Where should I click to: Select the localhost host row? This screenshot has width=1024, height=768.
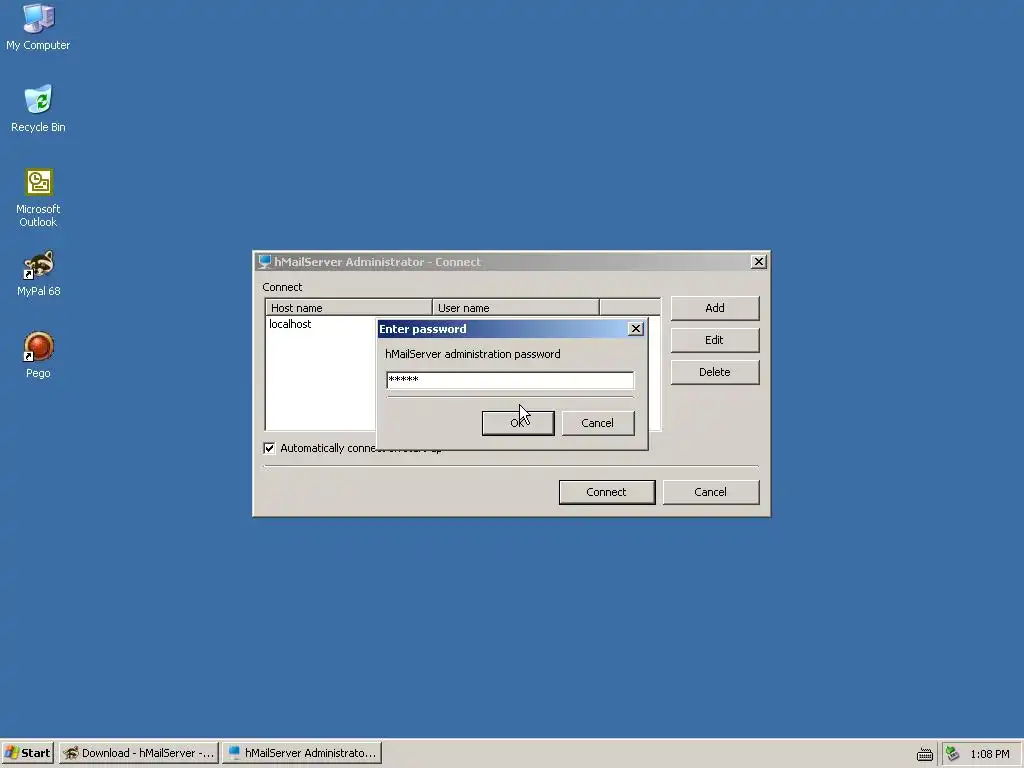[321, 325]
